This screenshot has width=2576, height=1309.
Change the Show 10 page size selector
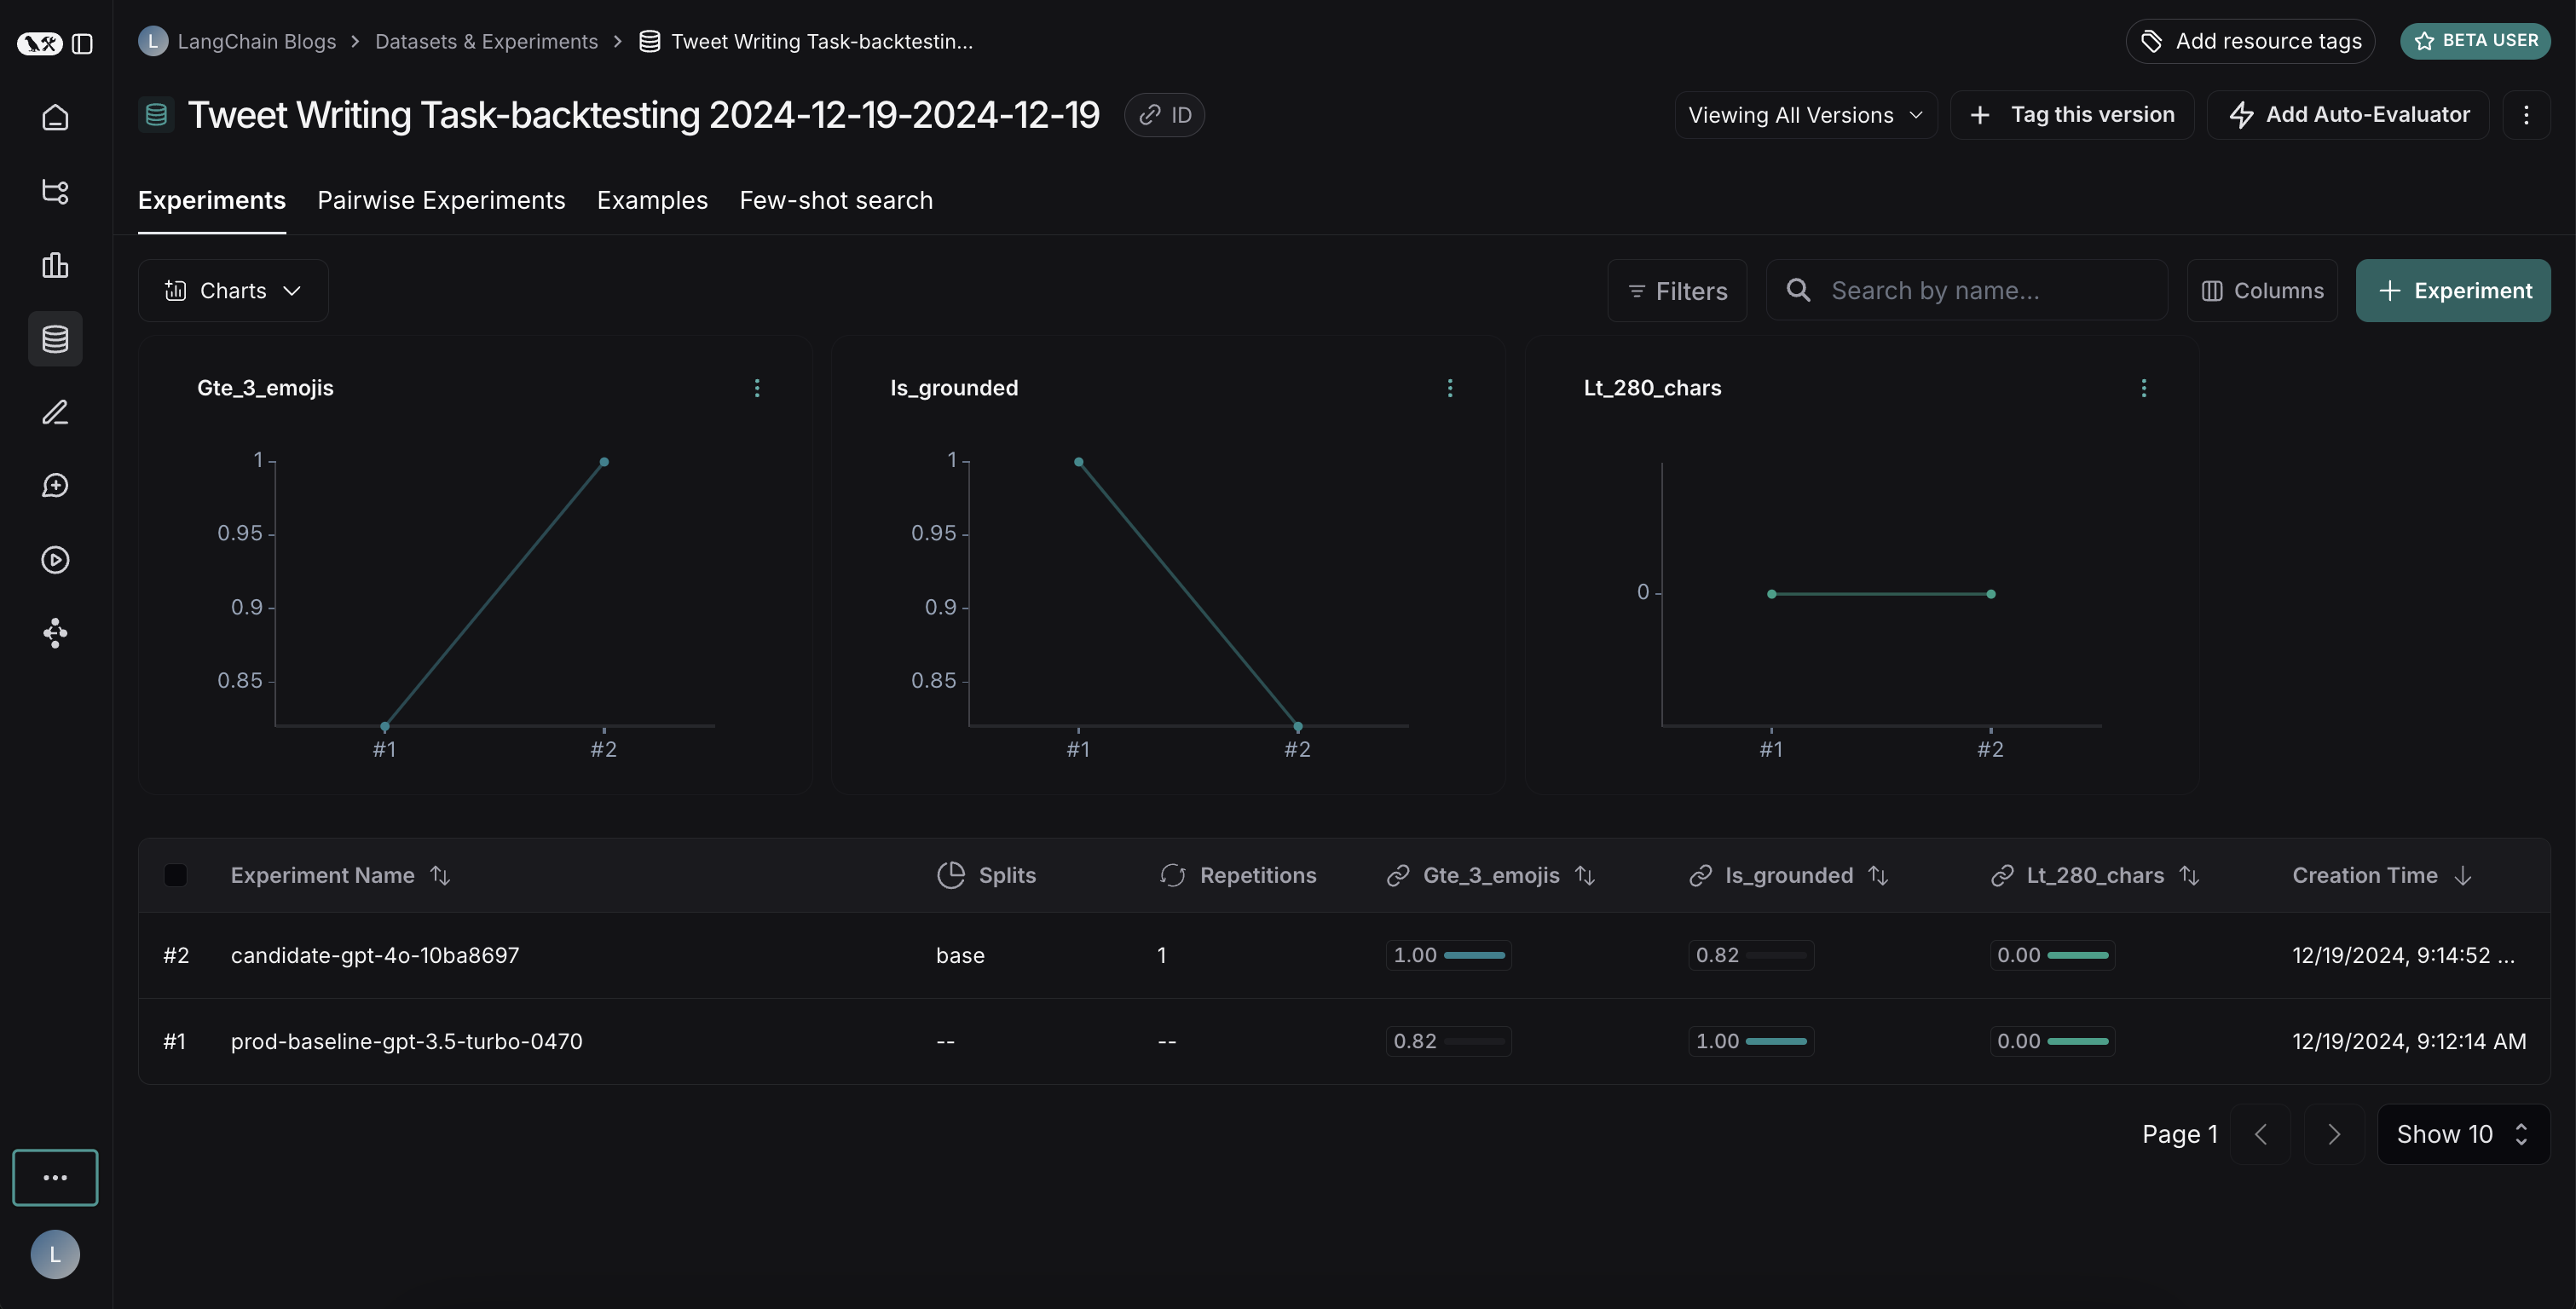2462,1134
